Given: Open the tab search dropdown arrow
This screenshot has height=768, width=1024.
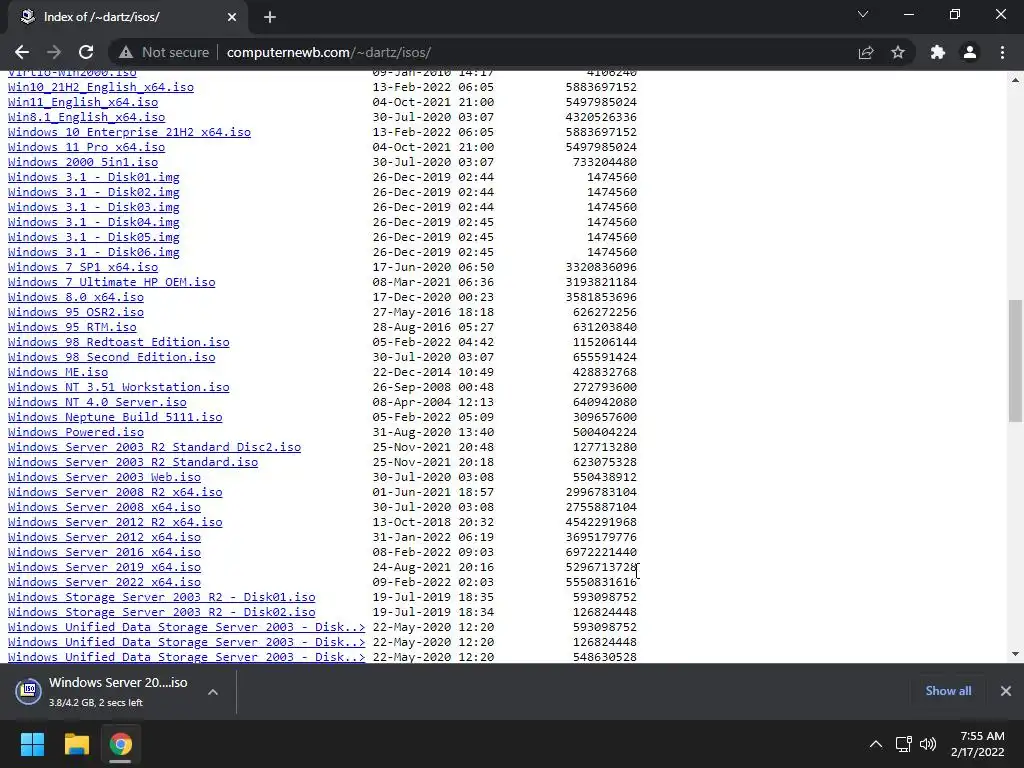Looking at the screenshot, I should (863, 14).
